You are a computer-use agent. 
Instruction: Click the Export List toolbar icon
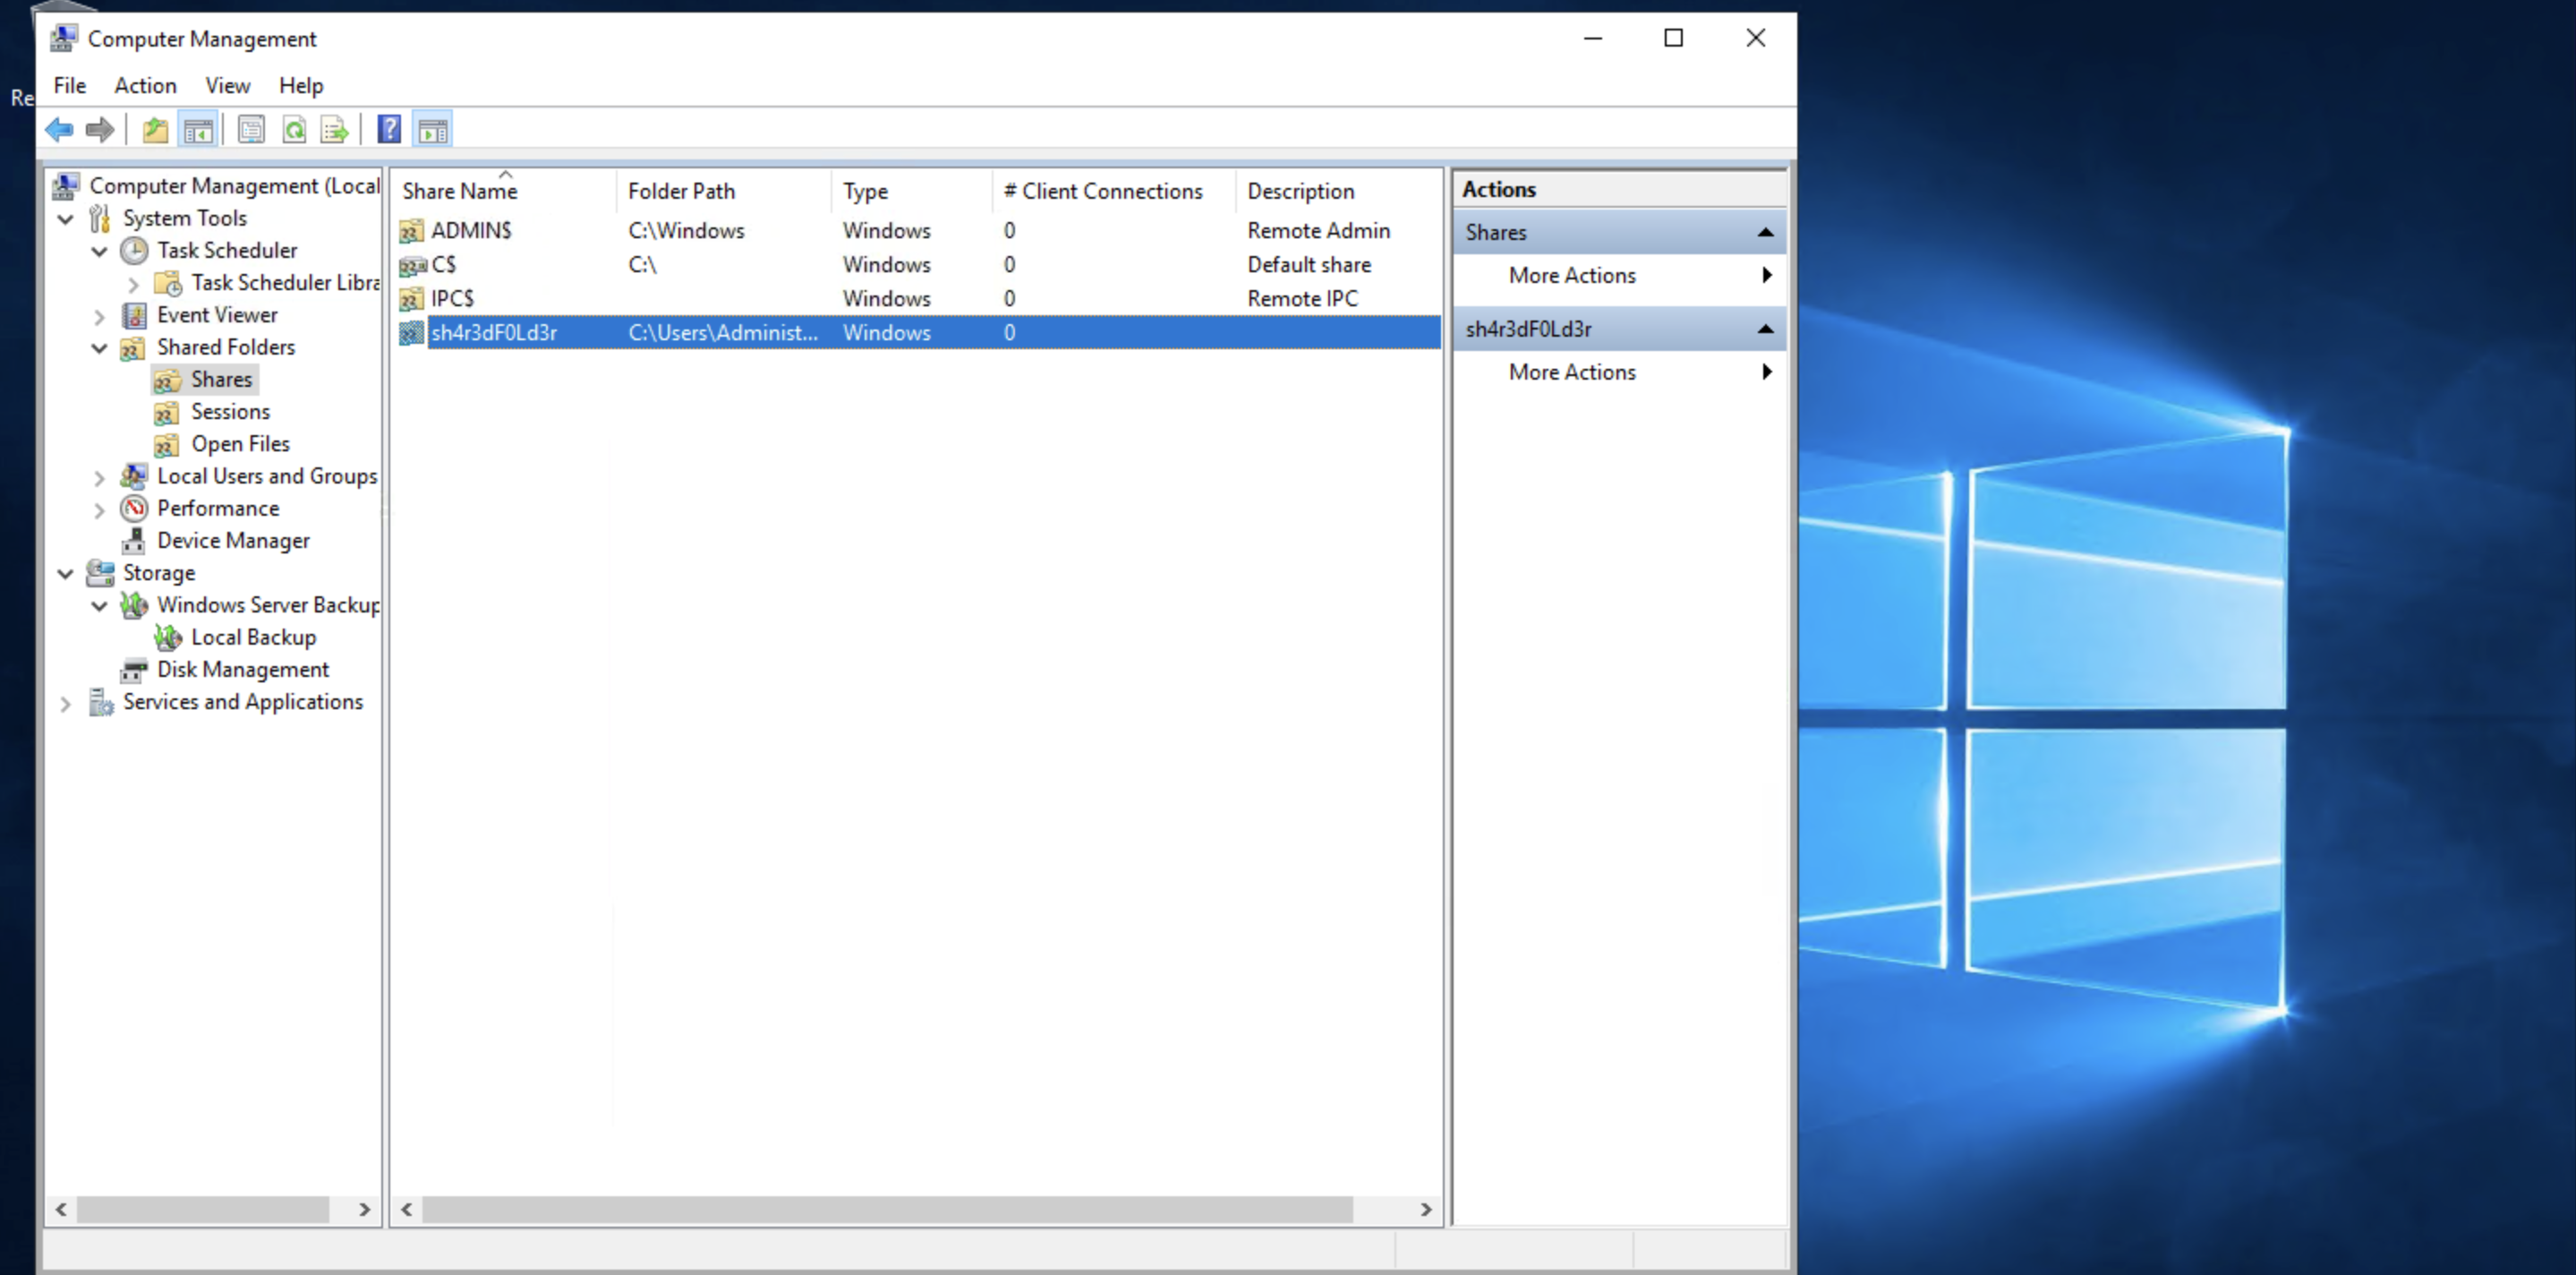point(334,129)
